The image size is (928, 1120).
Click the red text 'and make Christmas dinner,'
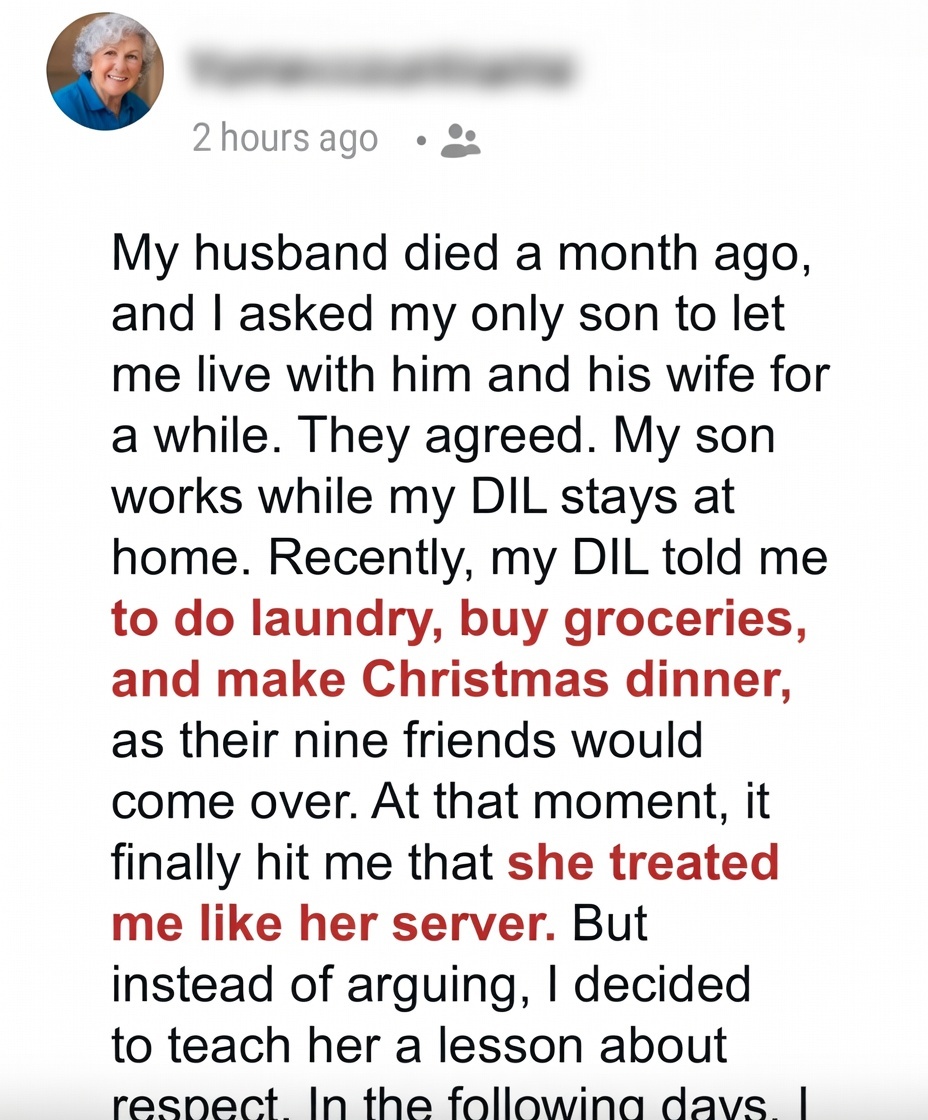pyautogui.click(x=451, y=680)
